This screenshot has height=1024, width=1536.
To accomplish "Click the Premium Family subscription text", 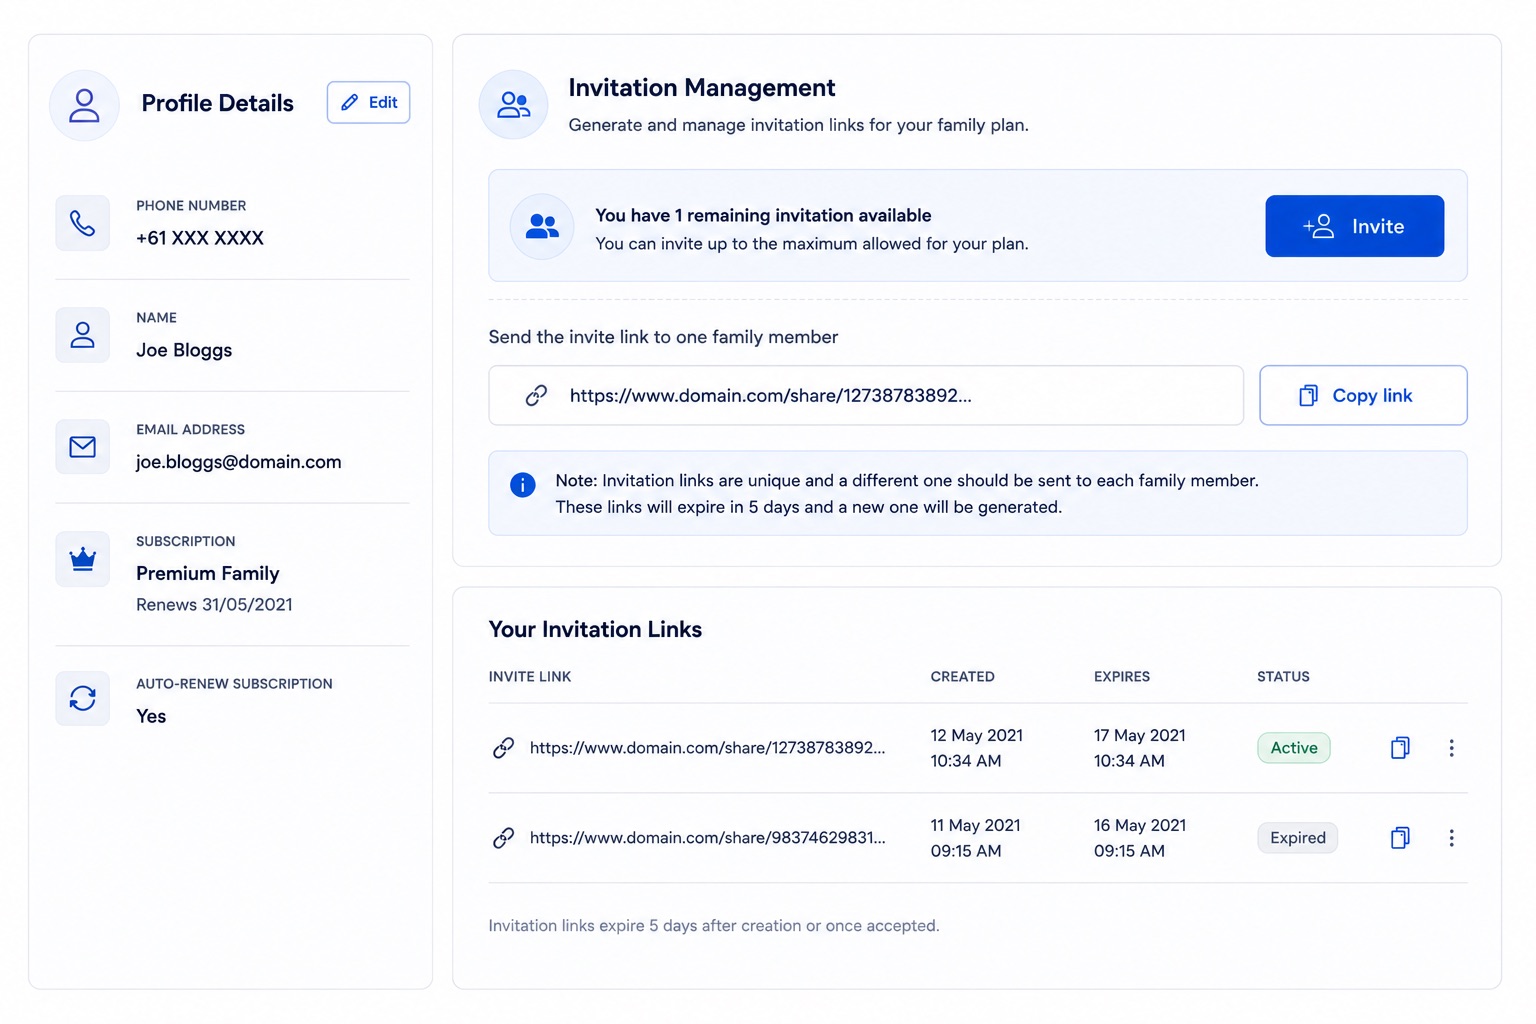I will [x=208, y=574].
